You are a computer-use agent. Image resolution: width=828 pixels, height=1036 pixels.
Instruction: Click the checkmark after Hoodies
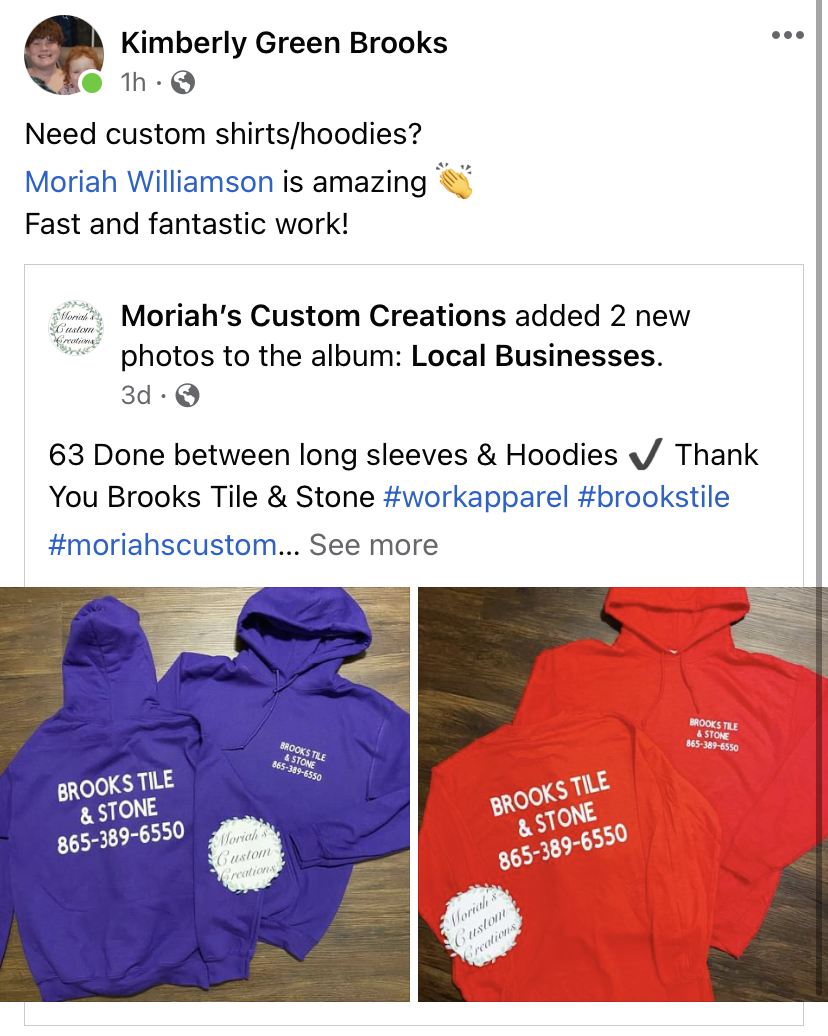pos(645,455)
